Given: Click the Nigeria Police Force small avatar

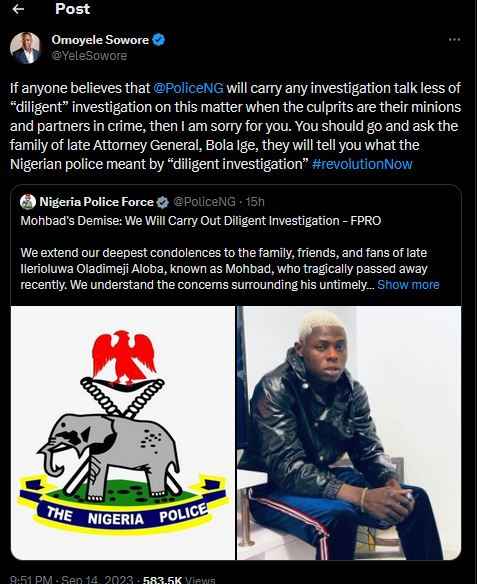Looking at the screenshot, I should pos(28,201).
